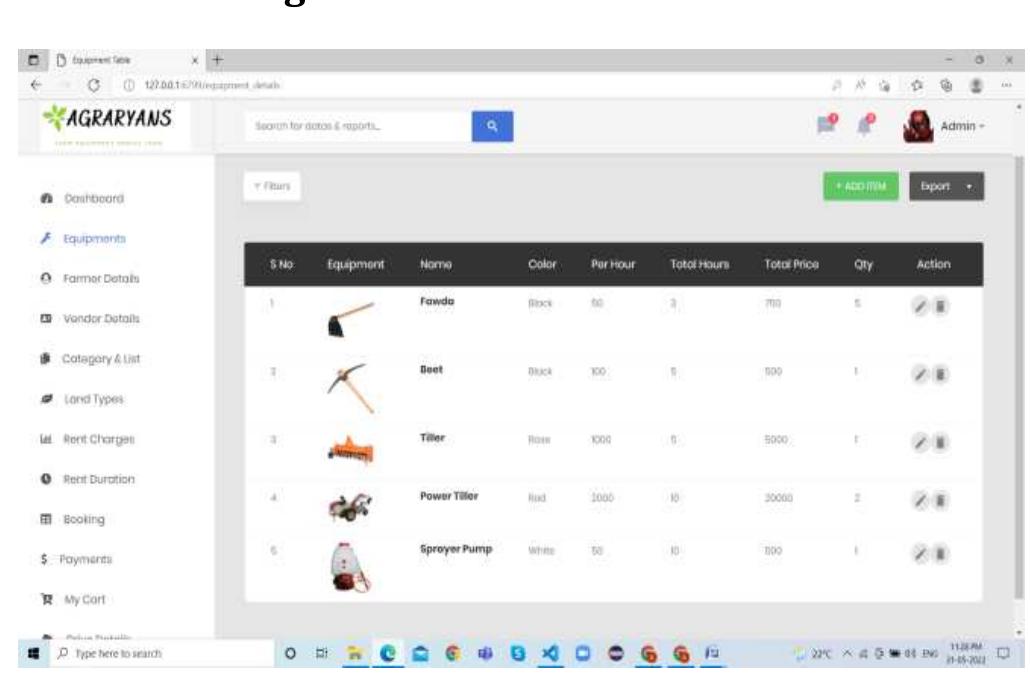Edit the Power Tiller row pencil icon

[920, 501]
